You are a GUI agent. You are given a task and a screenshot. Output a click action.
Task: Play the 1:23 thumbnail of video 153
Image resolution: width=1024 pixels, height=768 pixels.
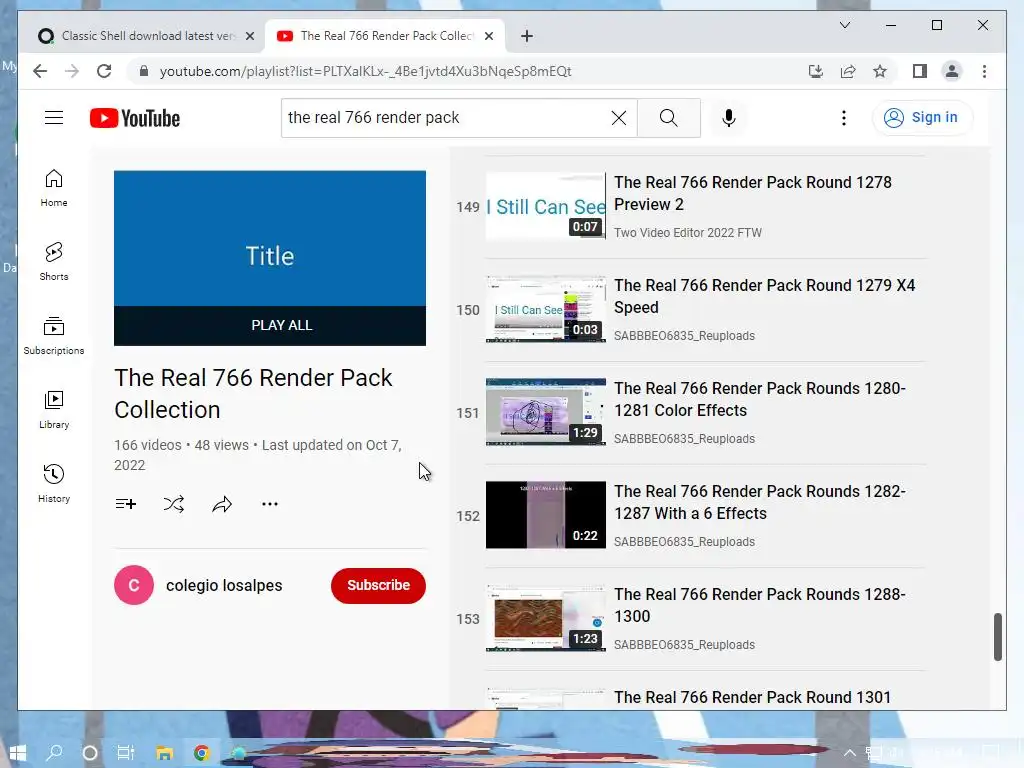tap(546, 618)
